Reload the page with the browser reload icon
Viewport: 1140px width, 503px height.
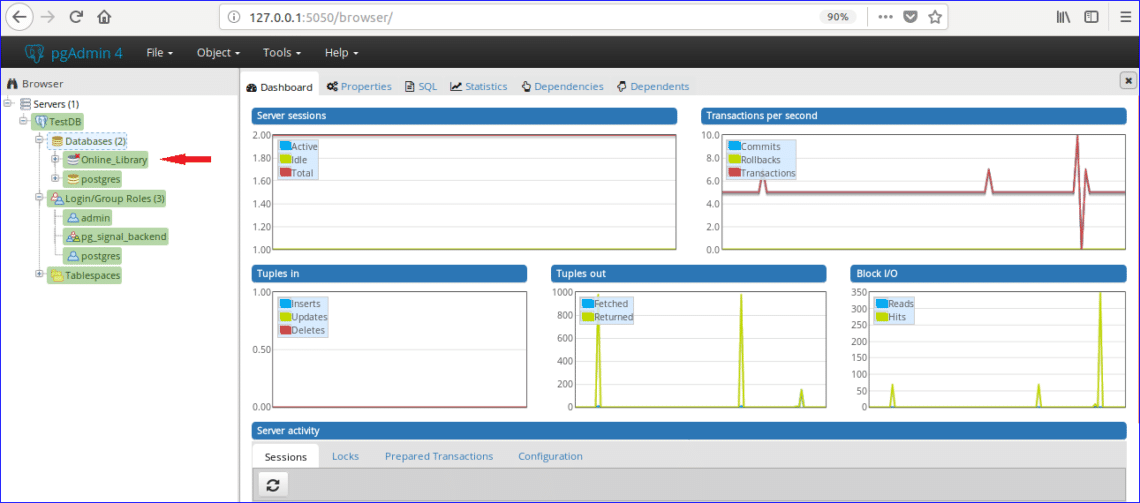click(77, 17)
